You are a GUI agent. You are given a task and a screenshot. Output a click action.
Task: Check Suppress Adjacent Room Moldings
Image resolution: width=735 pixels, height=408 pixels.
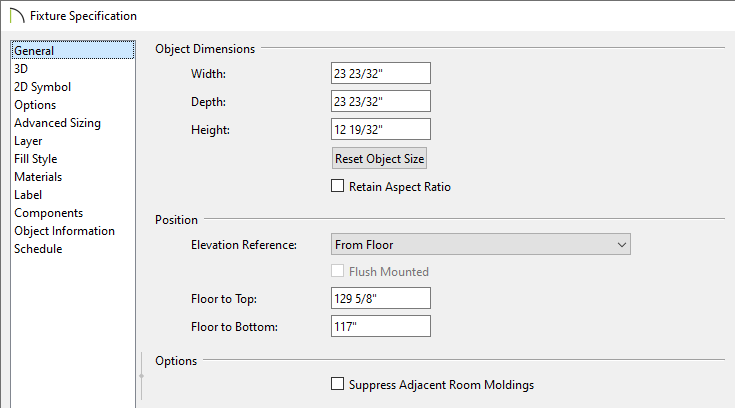[338, 384]
